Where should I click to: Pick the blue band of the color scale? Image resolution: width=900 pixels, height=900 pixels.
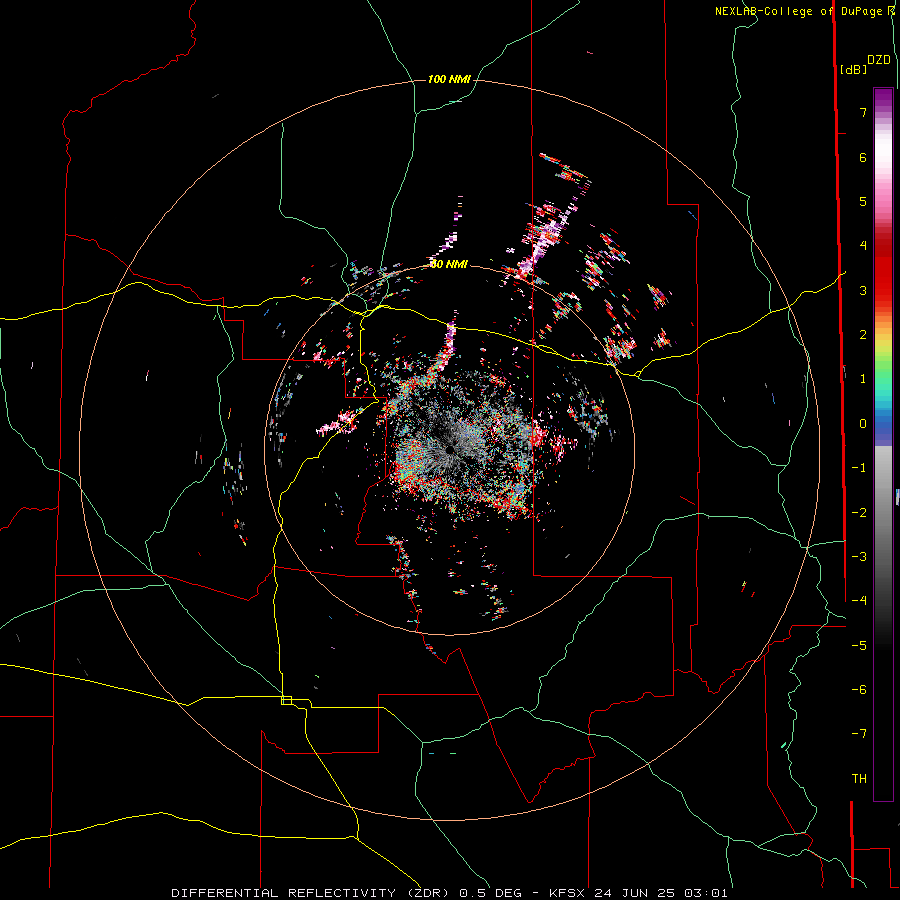coord(883,425)
